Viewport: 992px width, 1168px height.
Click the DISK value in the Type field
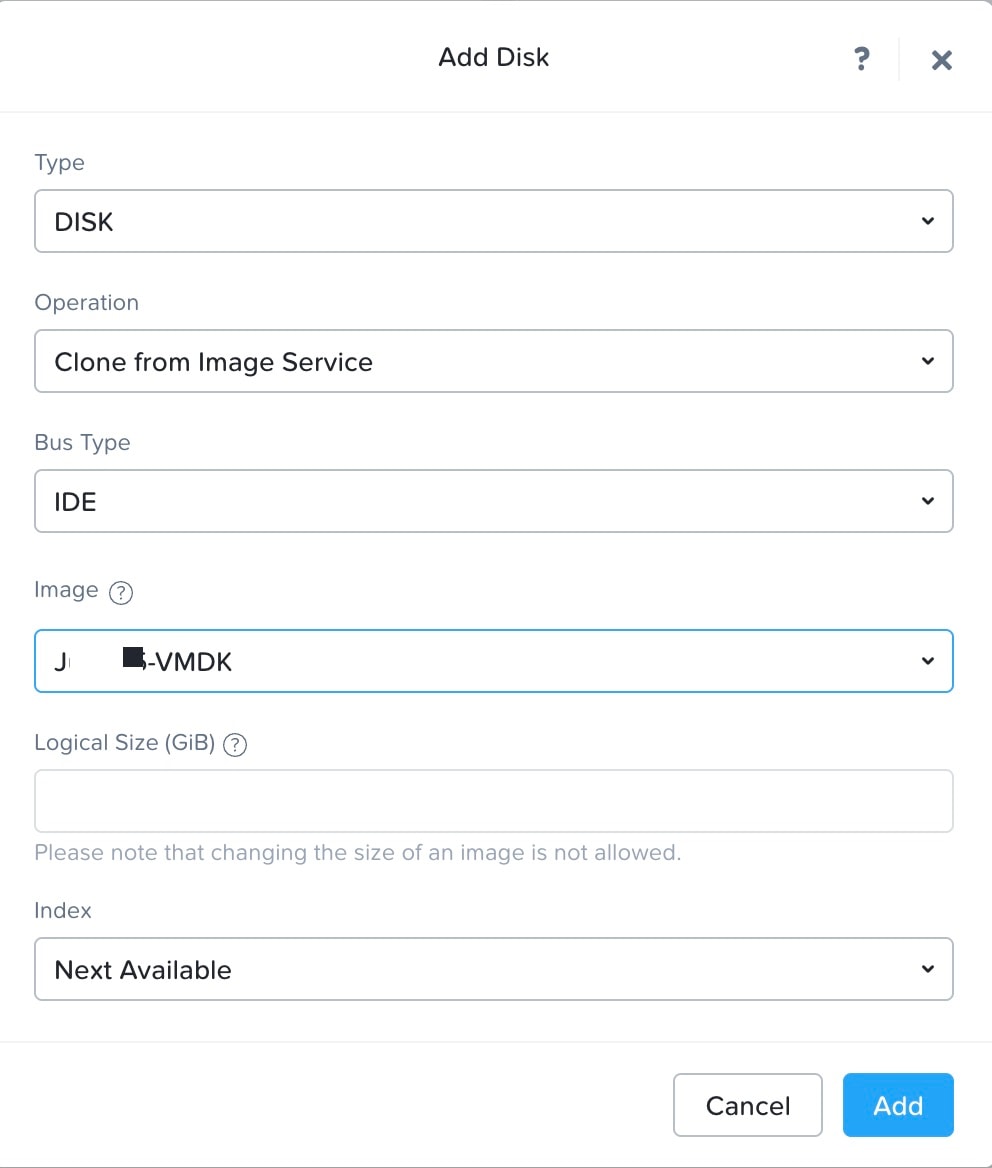point(83,221)
